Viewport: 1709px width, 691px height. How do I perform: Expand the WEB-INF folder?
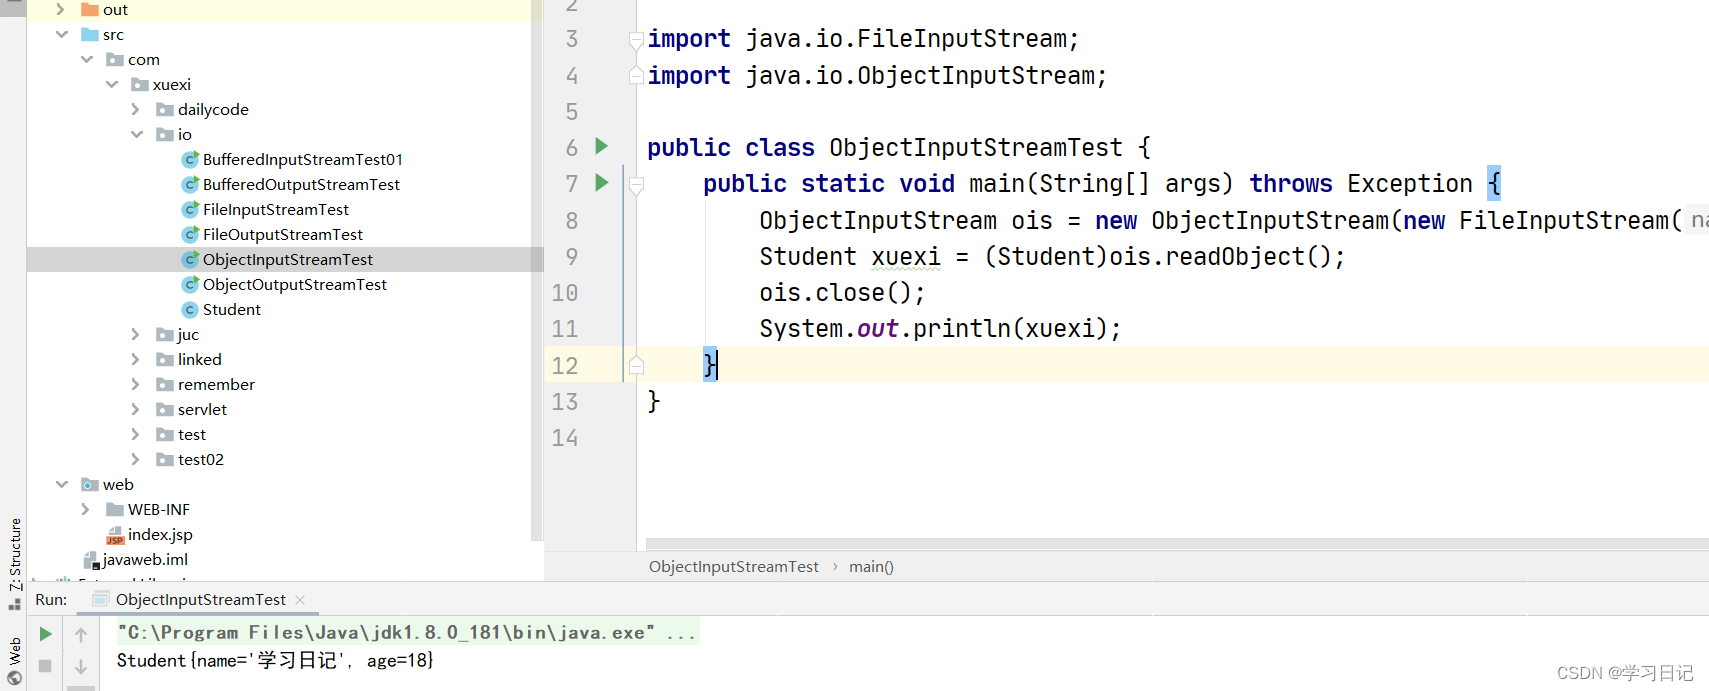point(86,509)
